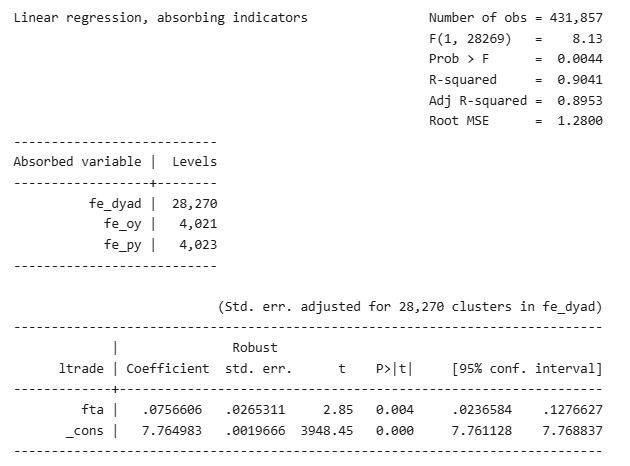This screenshot has height=466, width=630.
Task: Click the '[95% conf. interval]' header
Action: (527, 368)
